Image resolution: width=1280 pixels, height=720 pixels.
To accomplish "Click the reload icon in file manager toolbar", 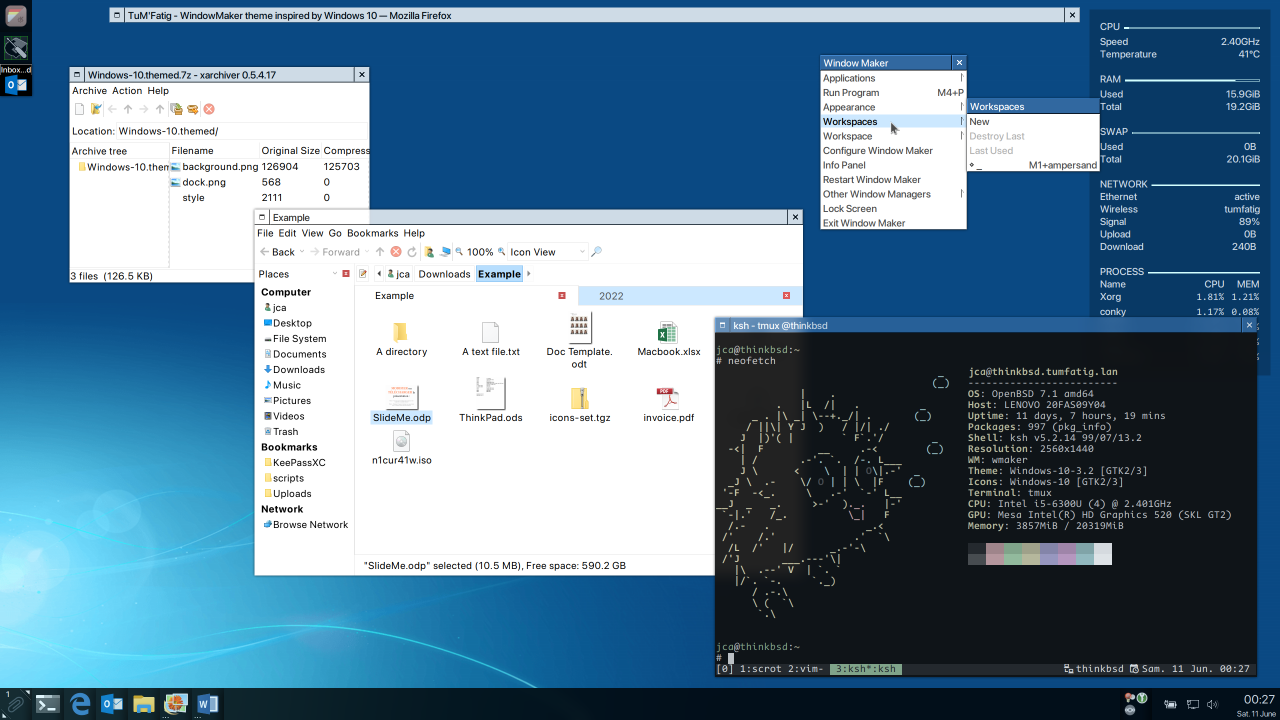I will tap(411, 252).
